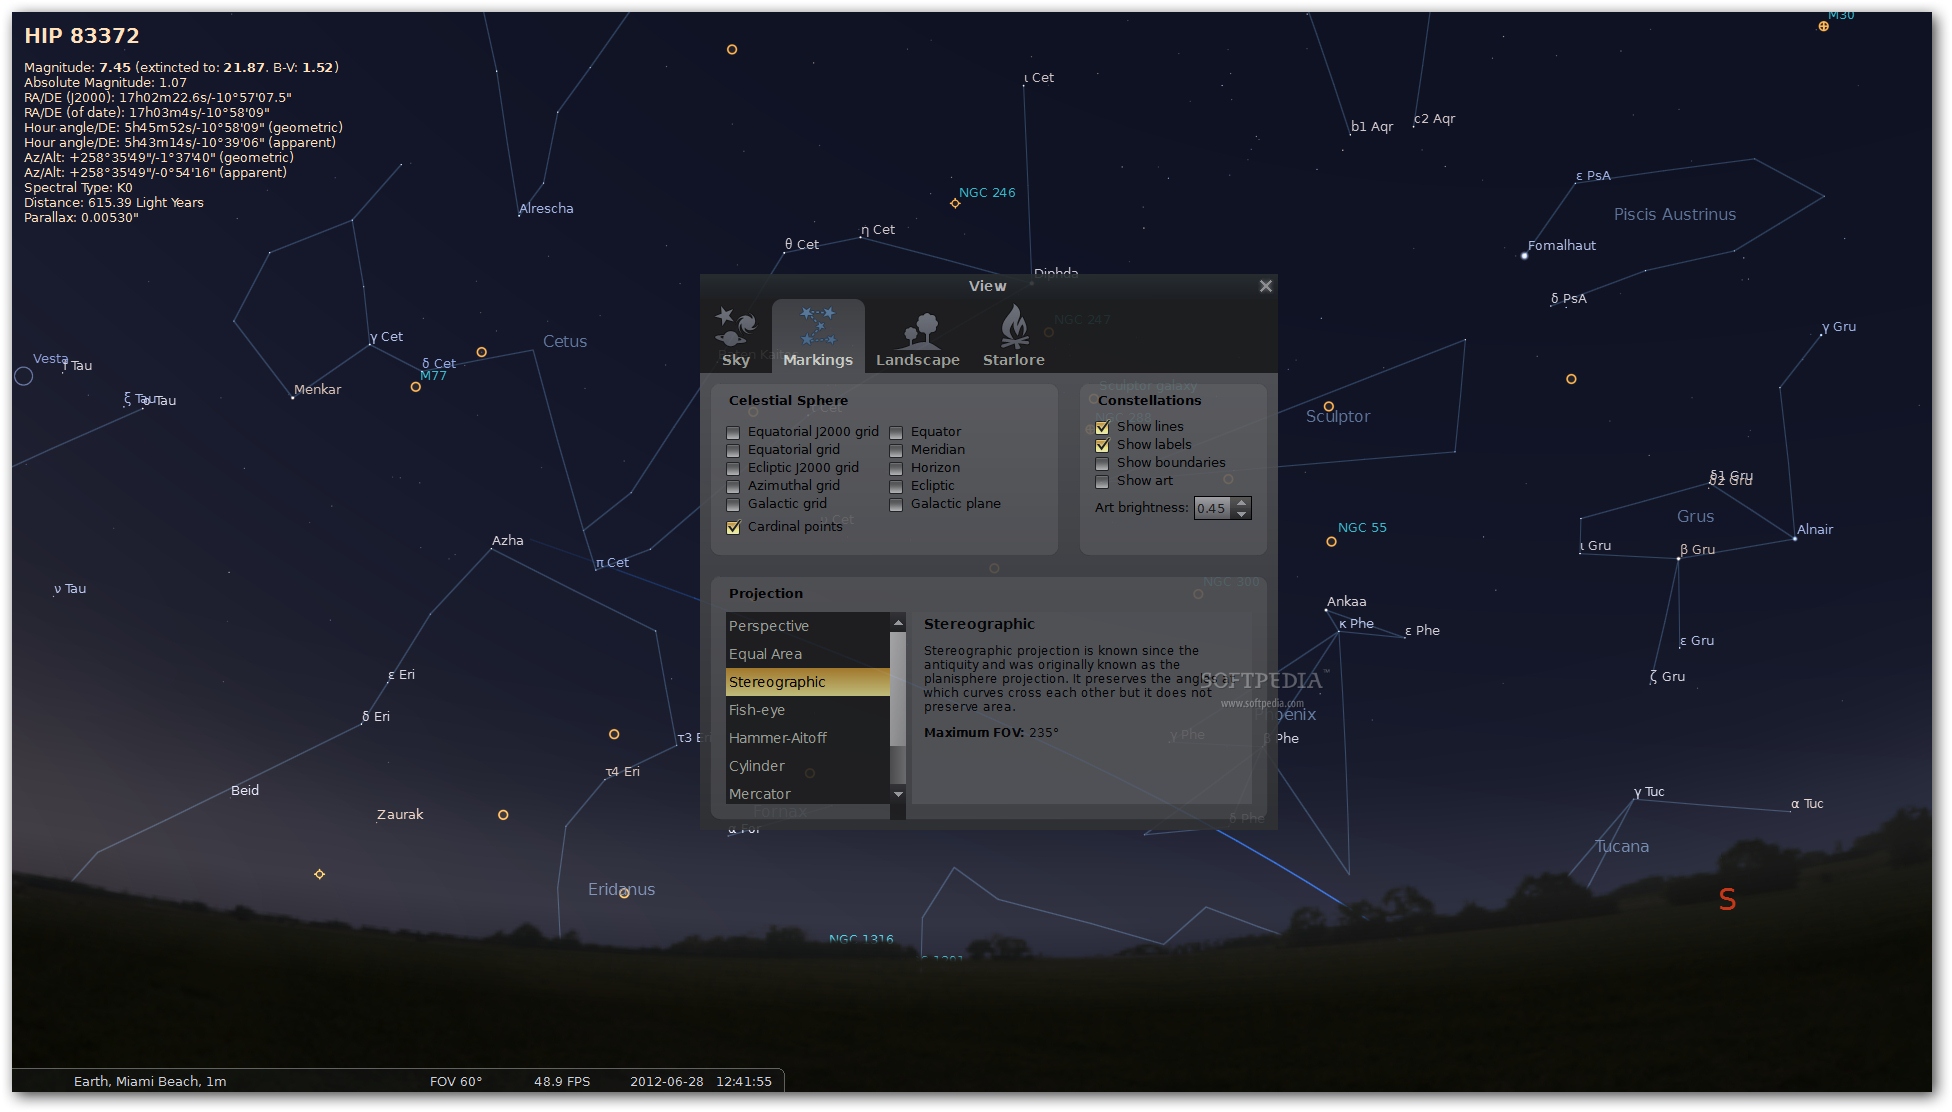This screenshot has height=1112, width=1952.
Task: Click the Alrescha star label
Action: [546, 209]
